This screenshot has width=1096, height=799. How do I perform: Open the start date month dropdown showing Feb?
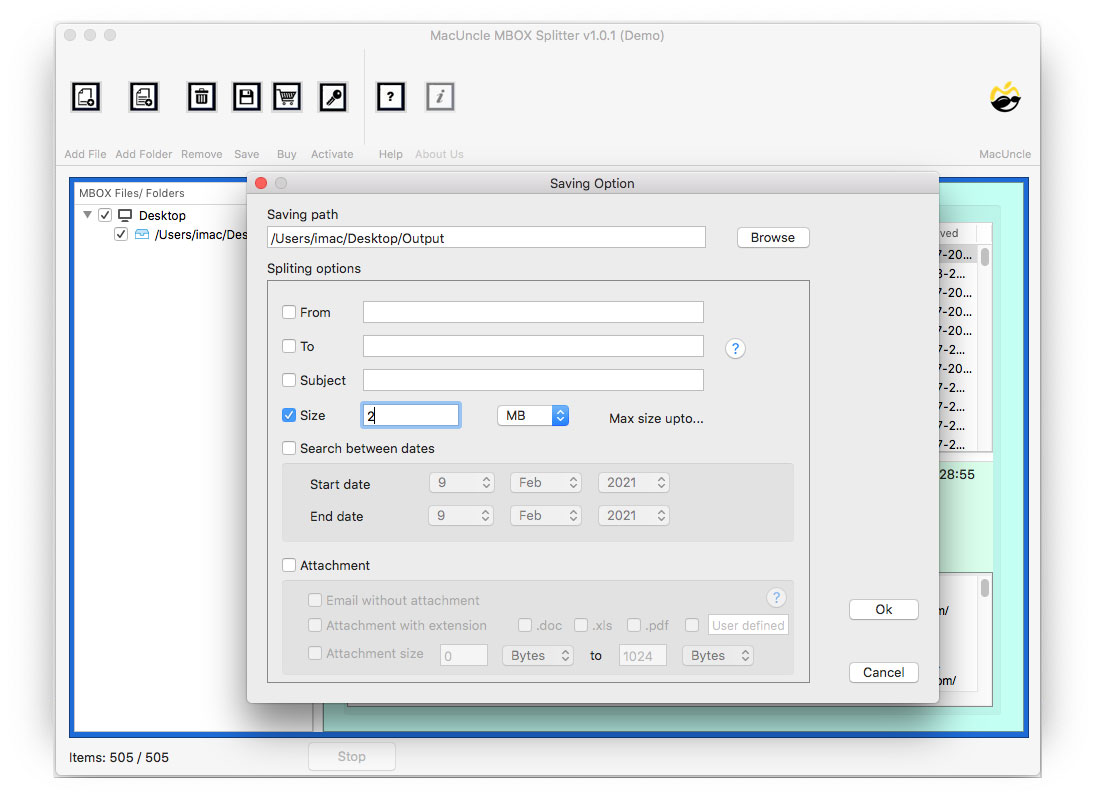(x=545, y=482)
